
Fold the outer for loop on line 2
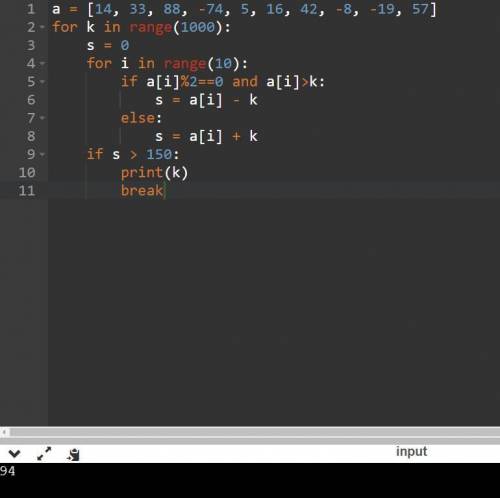[x=42, y=27]
